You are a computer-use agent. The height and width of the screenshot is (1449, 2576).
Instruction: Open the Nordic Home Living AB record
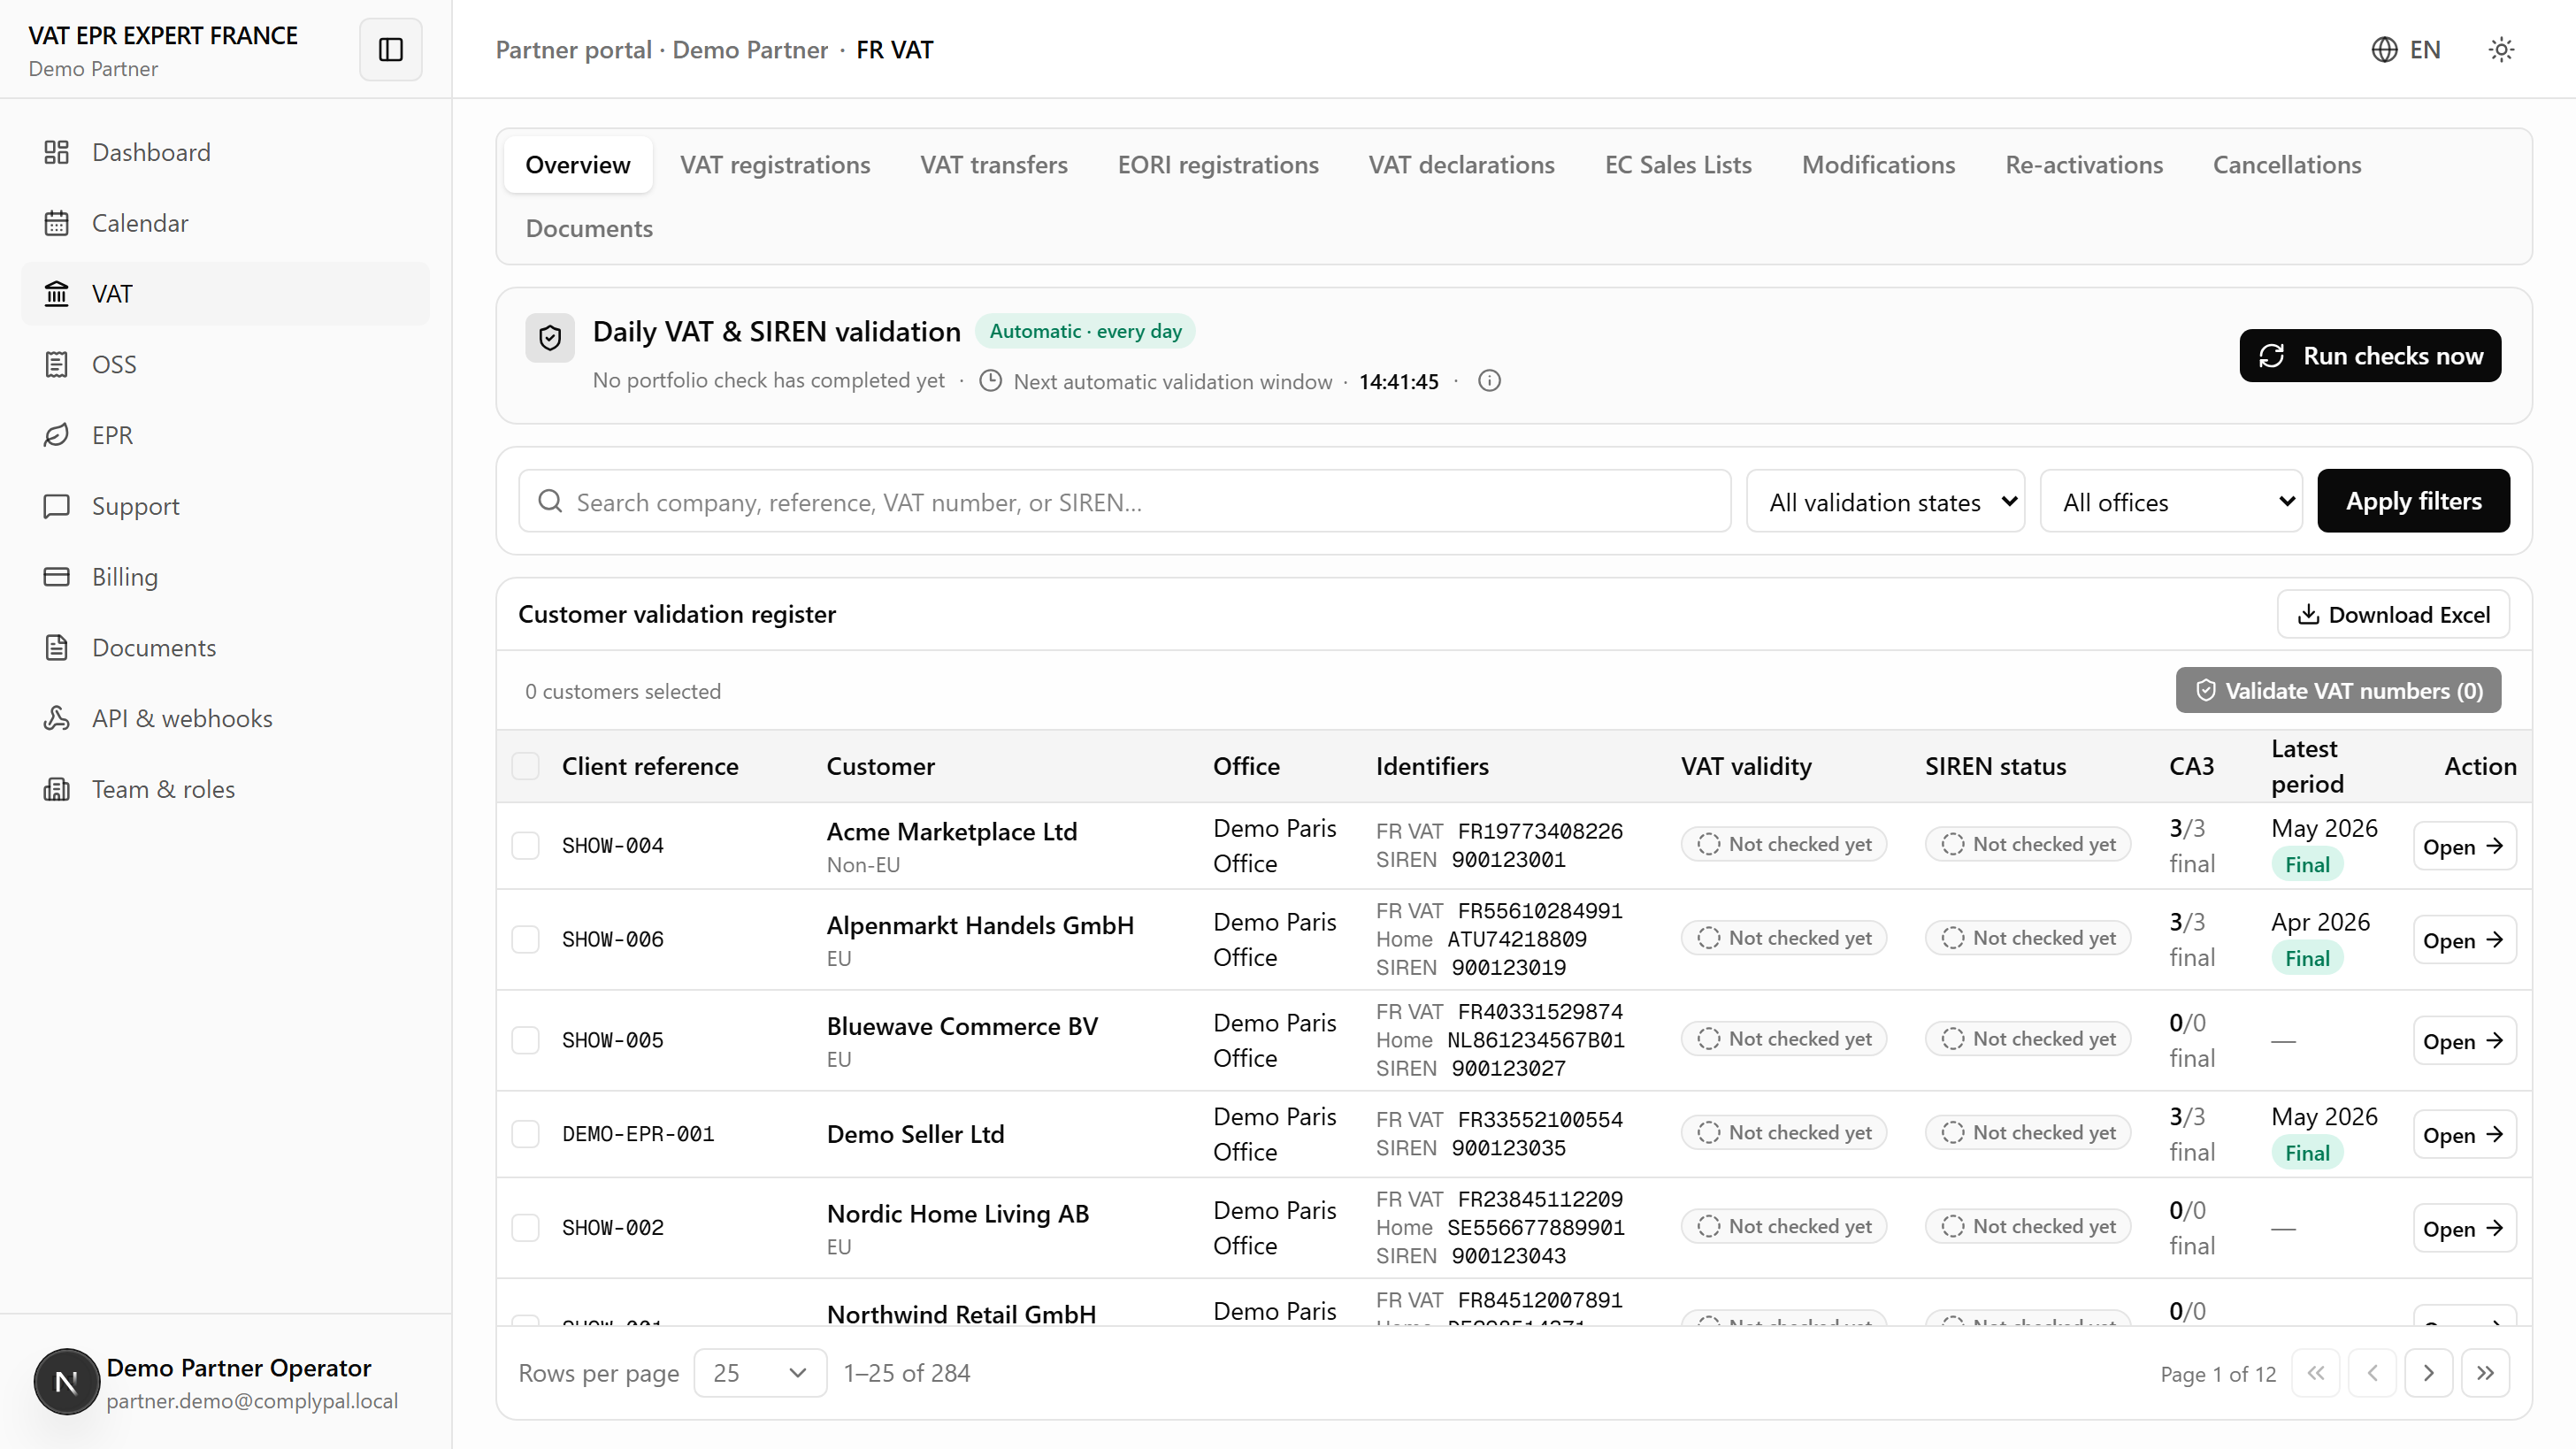tap(2464, 1229)
